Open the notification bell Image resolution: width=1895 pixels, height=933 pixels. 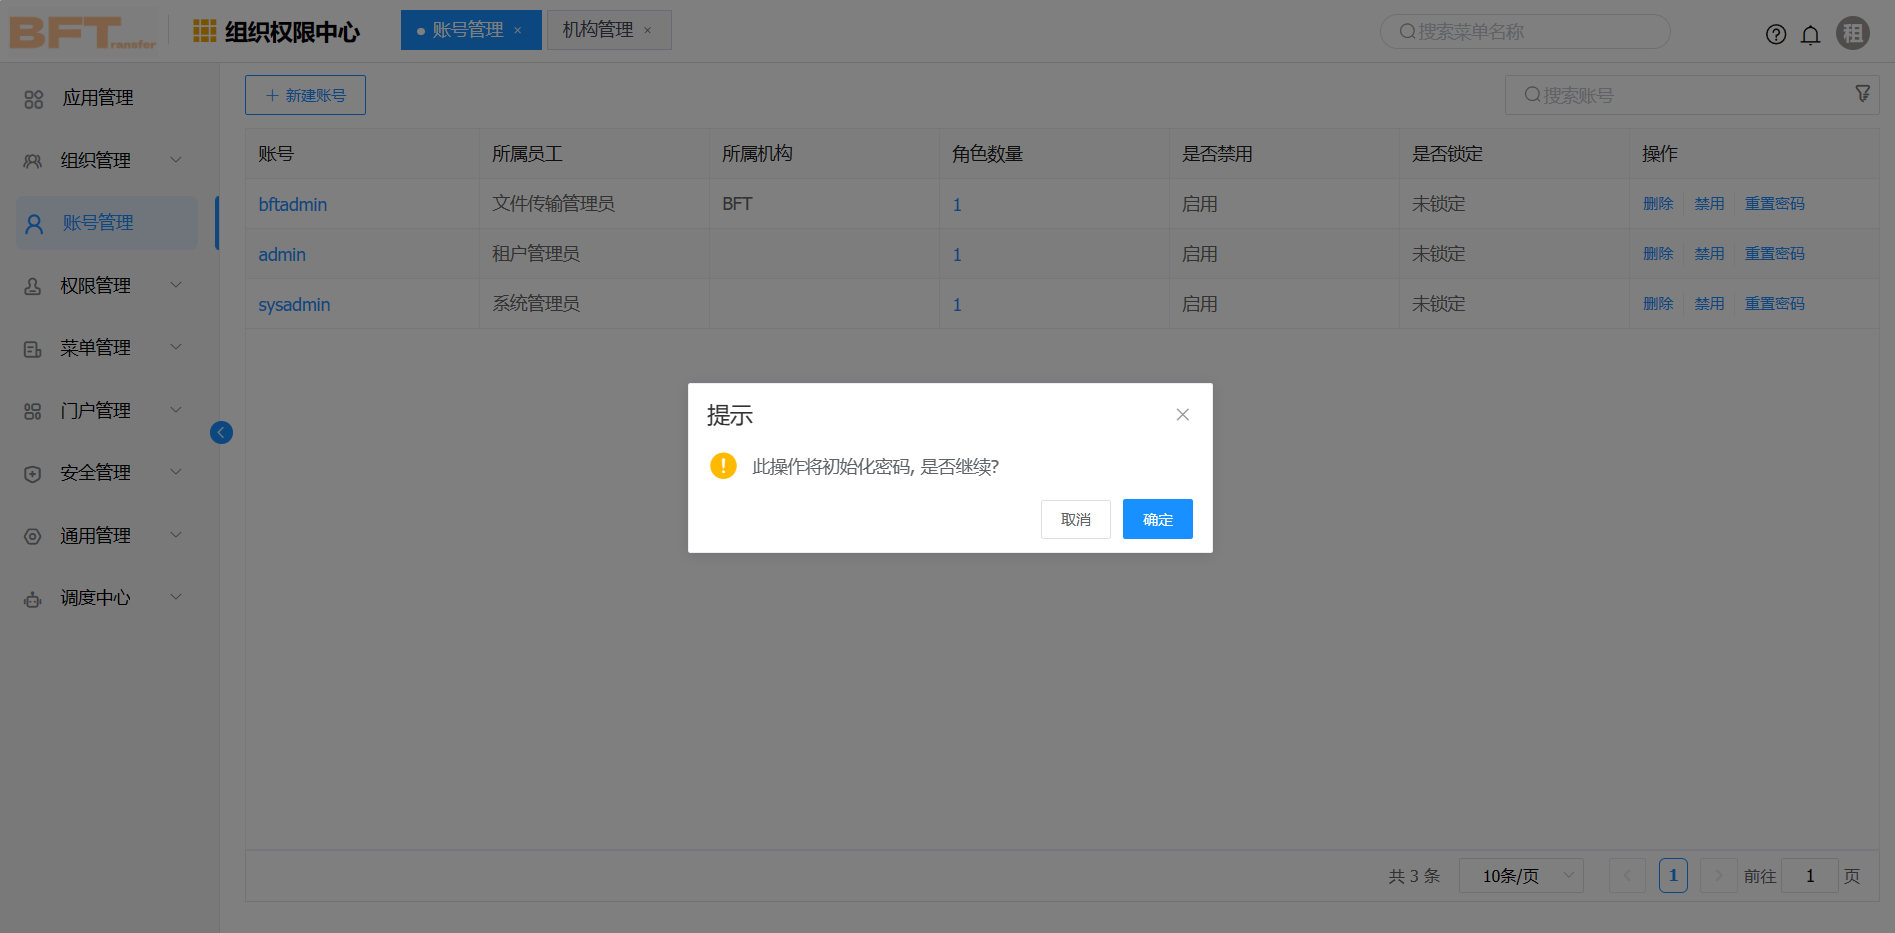(x=1810, y=35)
